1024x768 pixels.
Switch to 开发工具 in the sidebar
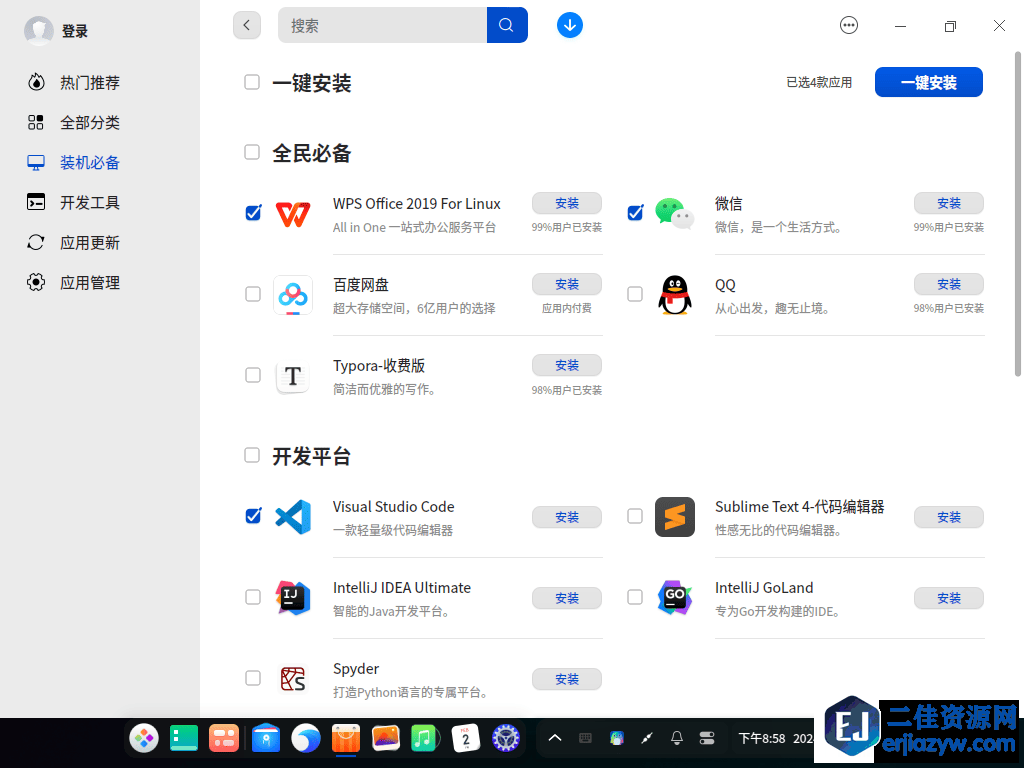pos(89,203)
